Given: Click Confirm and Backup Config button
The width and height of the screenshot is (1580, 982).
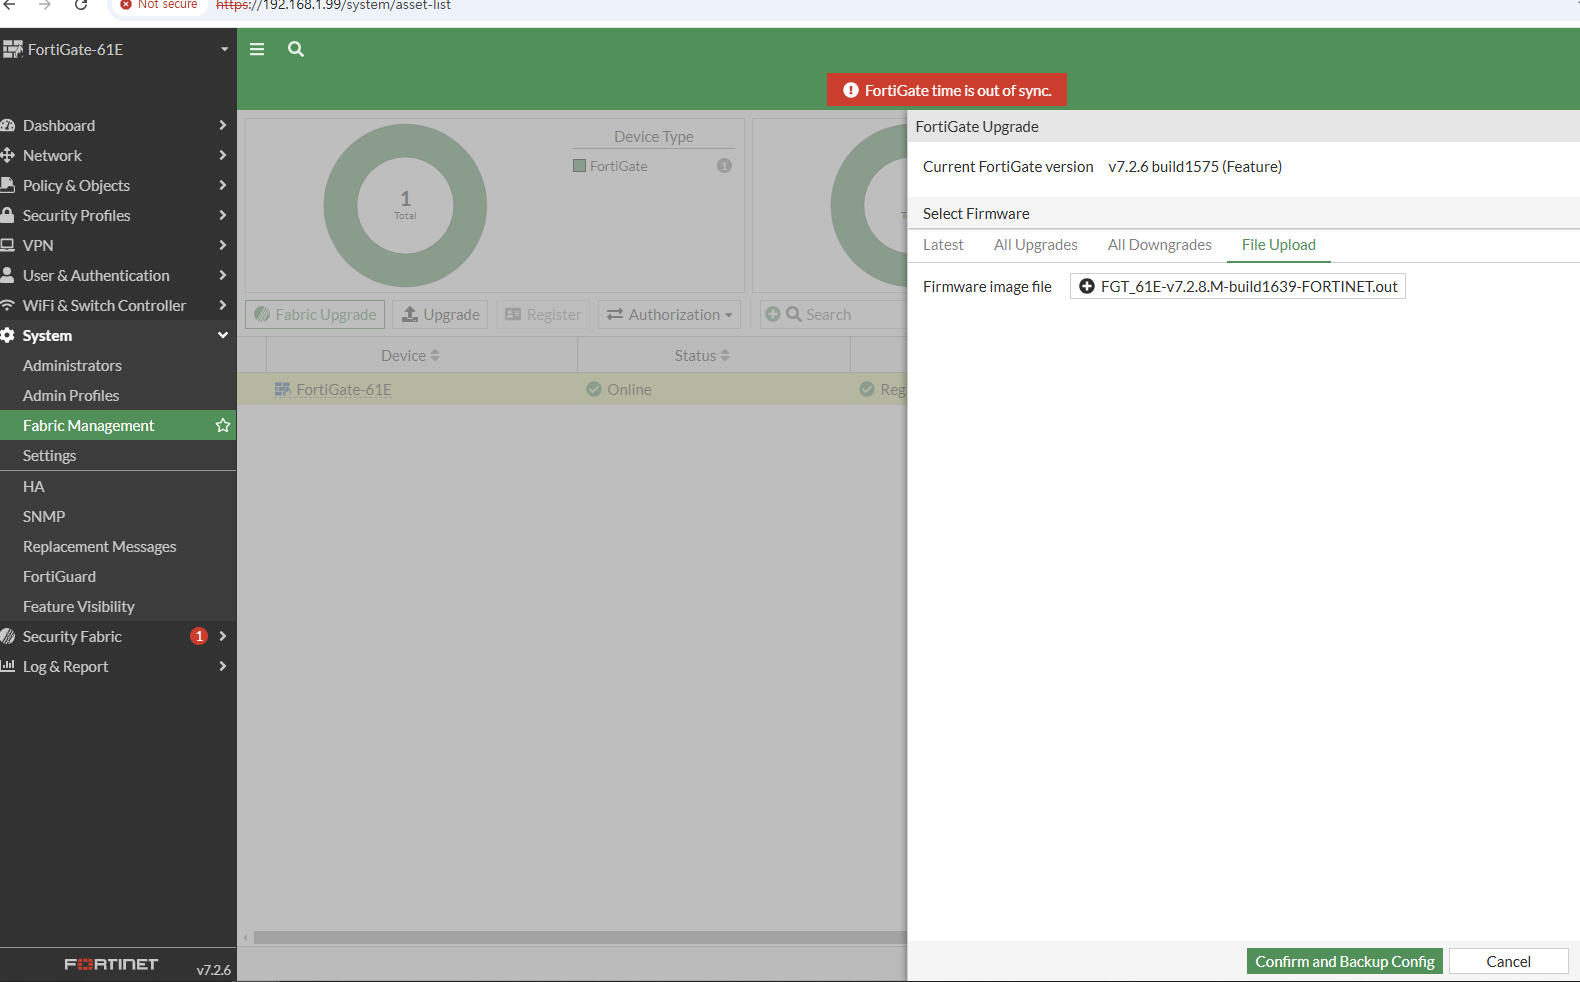Looking at the screenshot, I should pyautogui.click(x=1345, y=961).
